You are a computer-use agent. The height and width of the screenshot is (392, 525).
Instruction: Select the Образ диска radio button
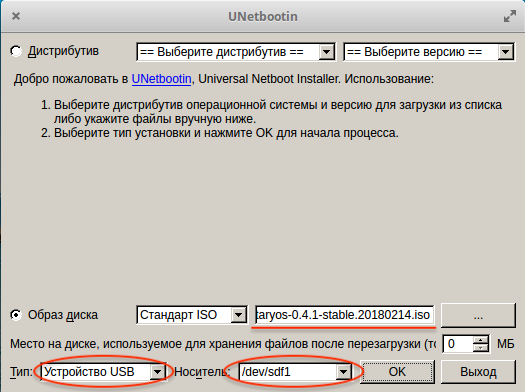tap(16, 315)
